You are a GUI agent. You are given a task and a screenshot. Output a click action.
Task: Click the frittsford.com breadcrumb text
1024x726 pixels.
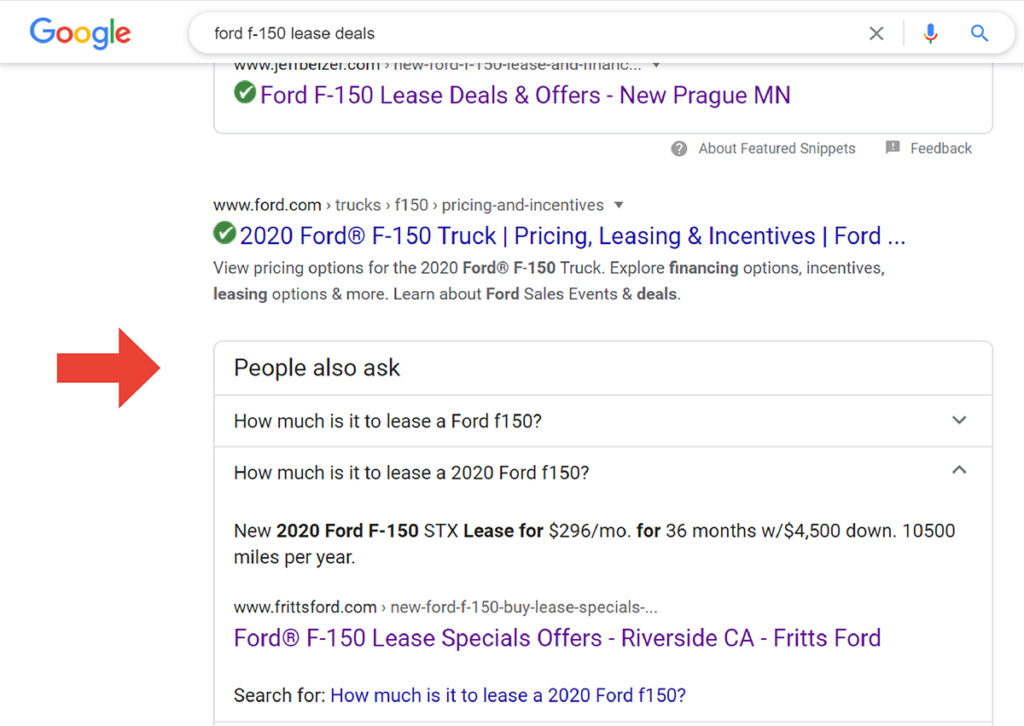point(443,607)
